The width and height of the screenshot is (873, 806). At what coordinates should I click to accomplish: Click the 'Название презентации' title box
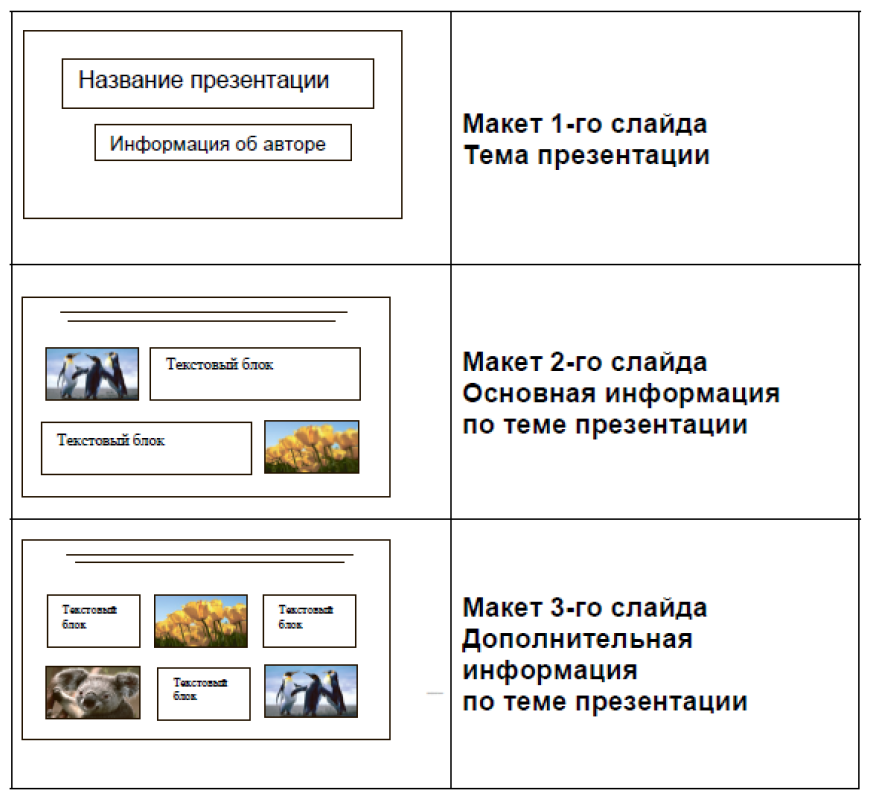pos(218,83)
